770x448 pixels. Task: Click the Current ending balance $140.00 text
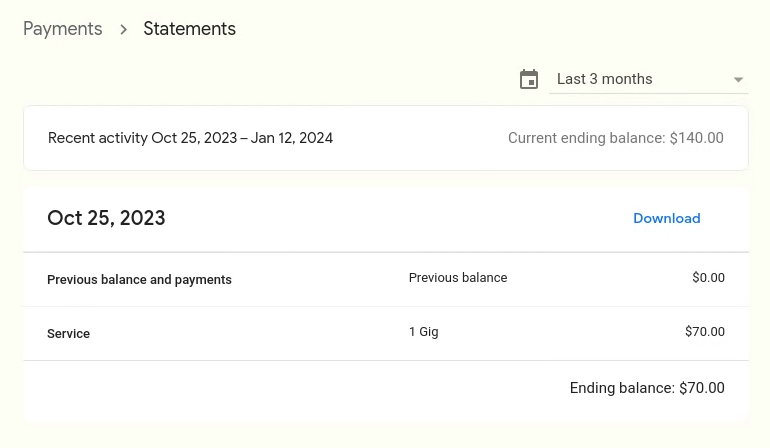615,138
